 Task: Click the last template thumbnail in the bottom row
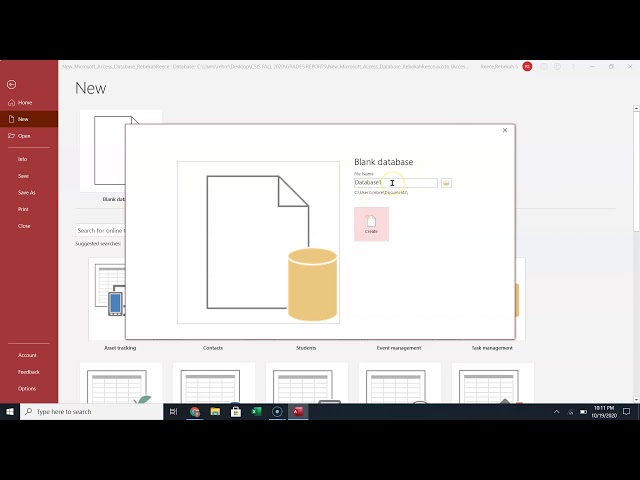(x=493, y=383)
